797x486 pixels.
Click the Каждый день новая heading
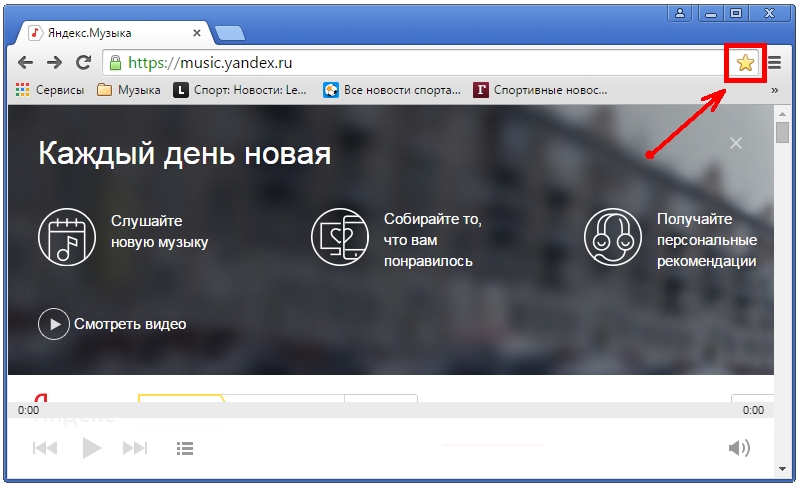tap(185, 153)
